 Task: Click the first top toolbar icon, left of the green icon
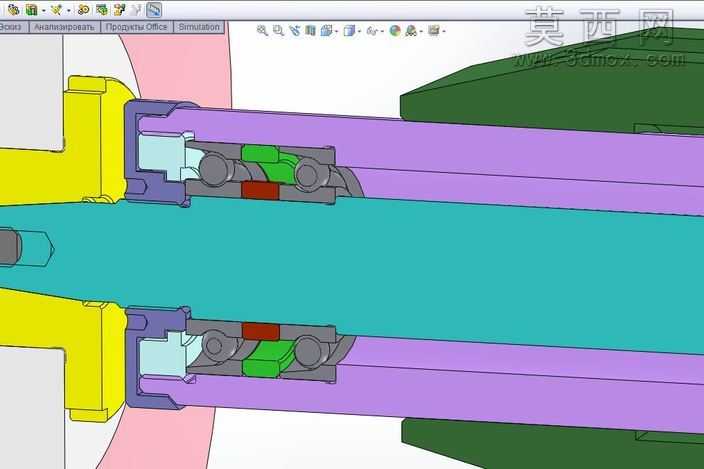[x=13, y=9]
